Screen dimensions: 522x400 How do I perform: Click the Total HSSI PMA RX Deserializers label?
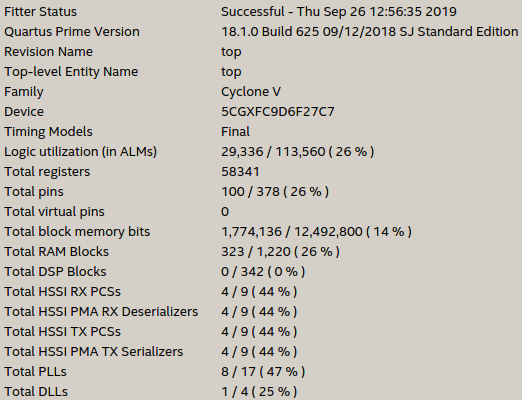(101, 312)
